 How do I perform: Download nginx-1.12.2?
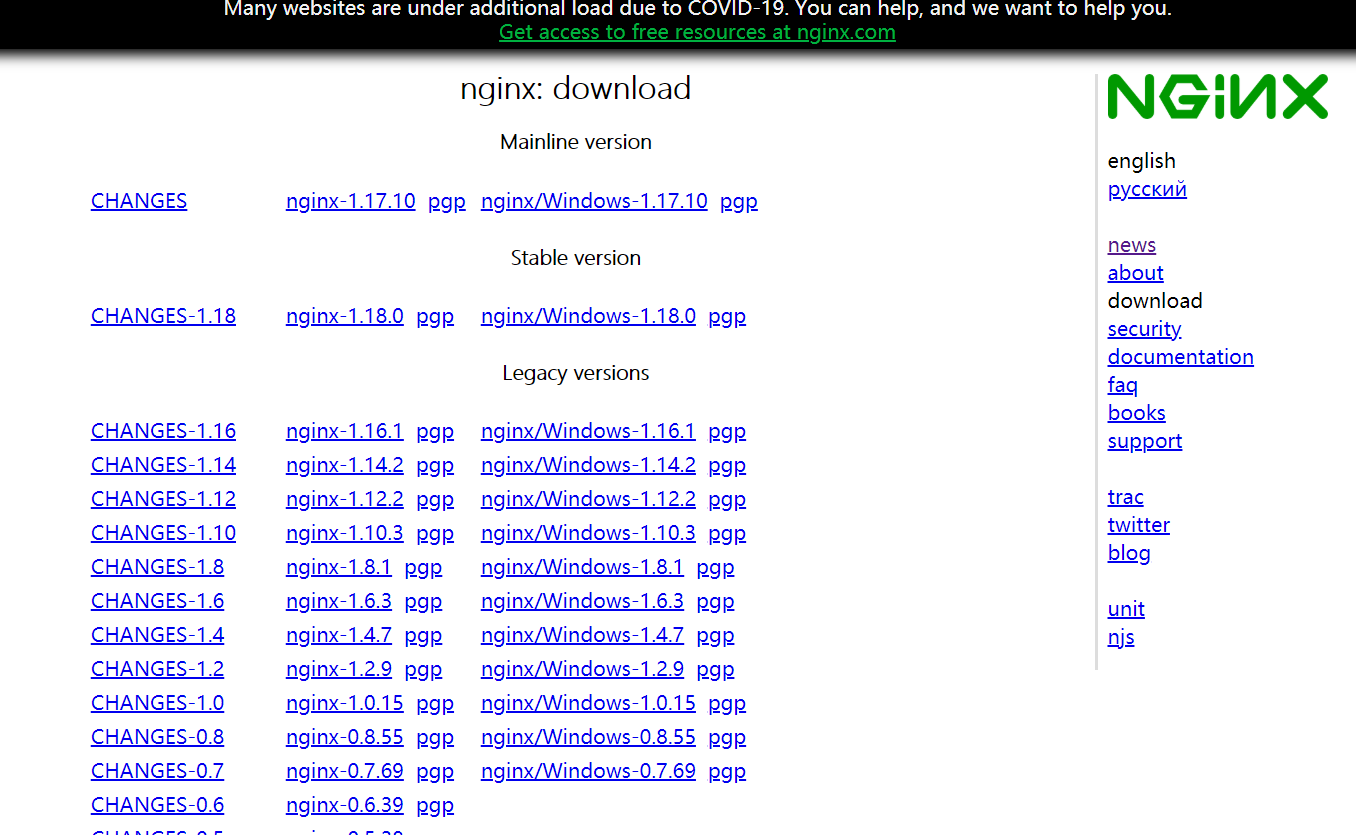(x=344, y=499)
